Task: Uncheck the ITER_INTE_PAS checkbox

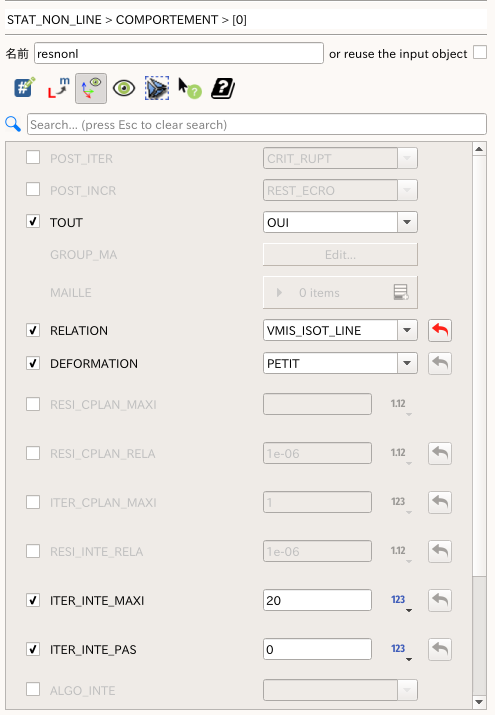Action: (x=33, y=648)
